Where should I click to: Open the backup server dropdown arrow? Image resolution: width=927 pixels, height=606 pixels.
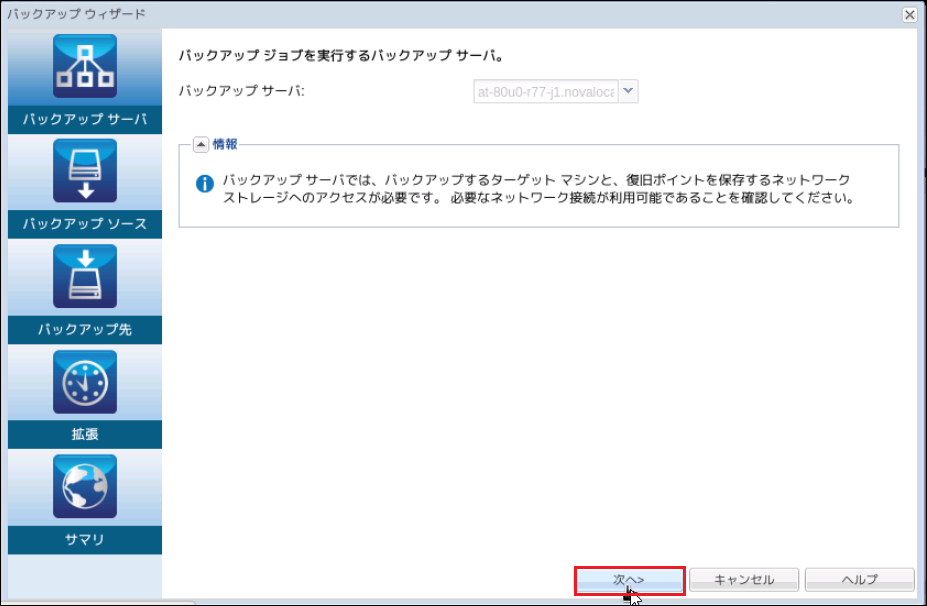628,92
